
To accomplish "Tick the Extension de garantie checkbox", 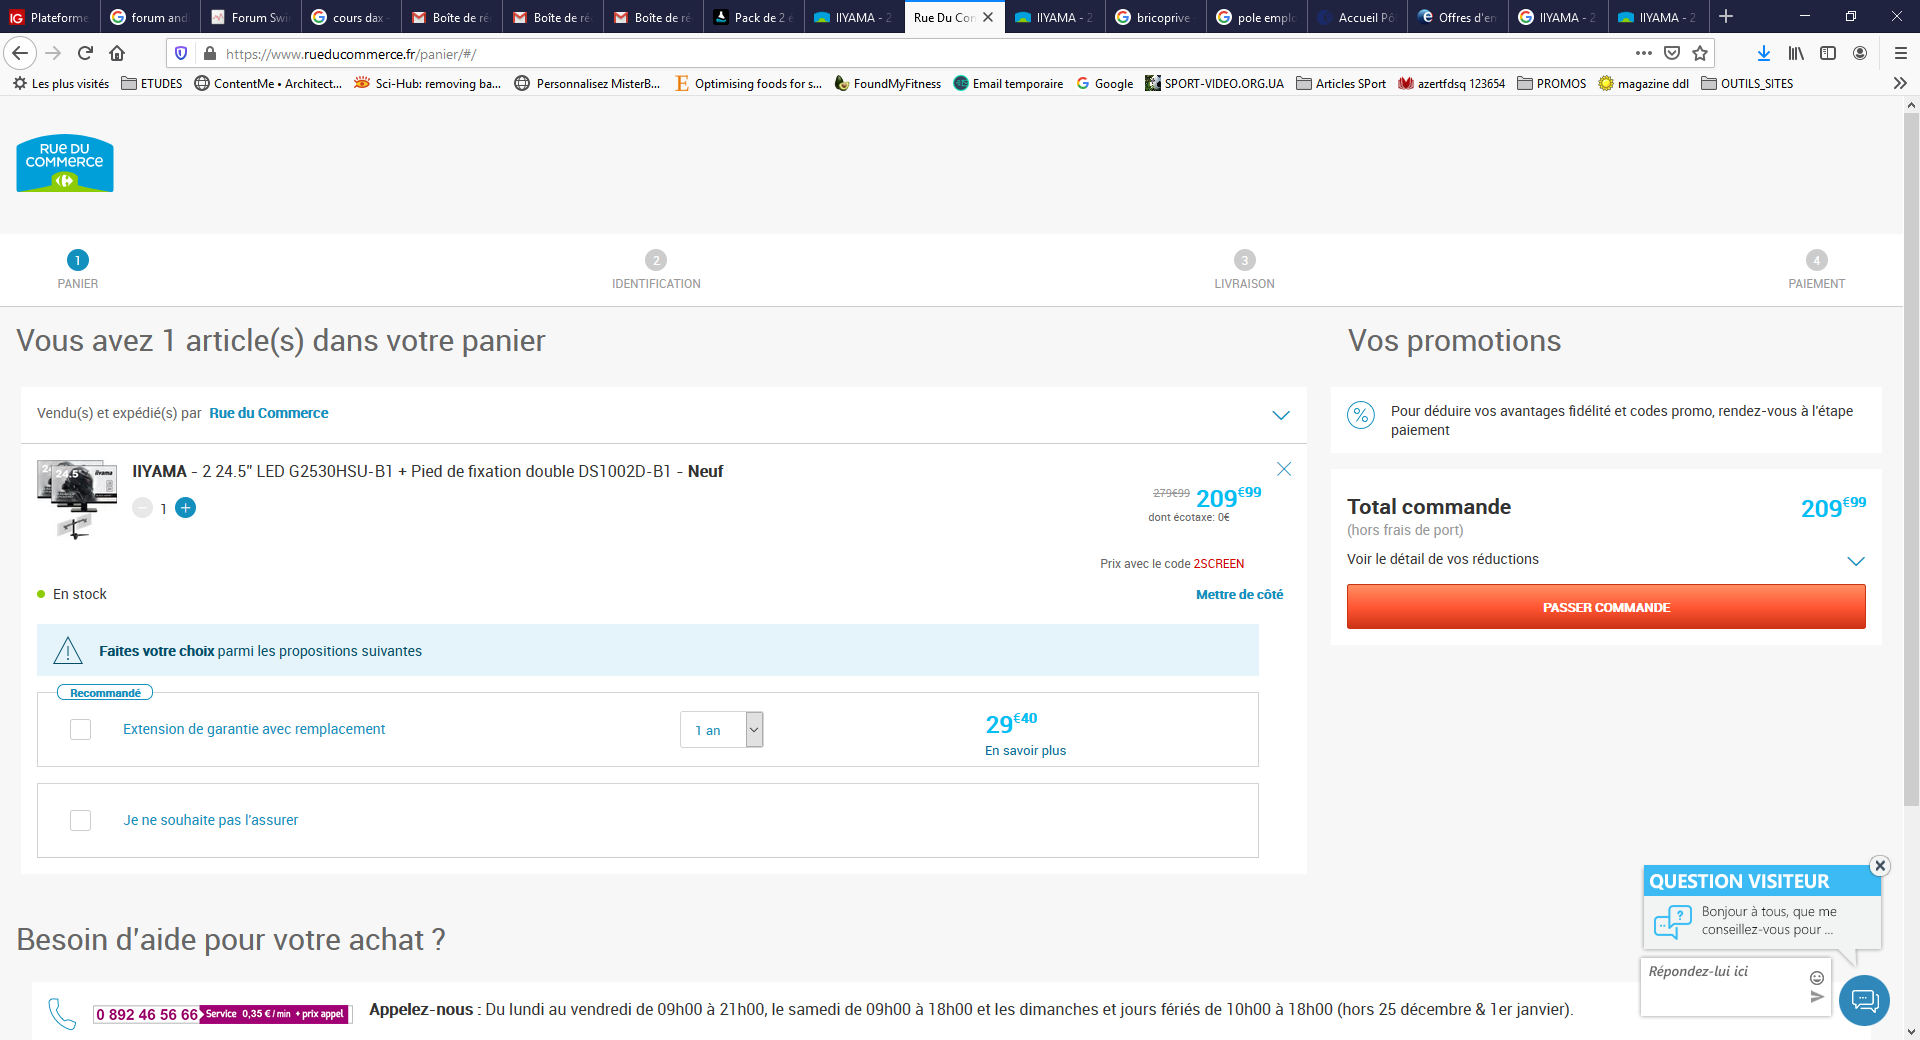I will click(81, 730).
